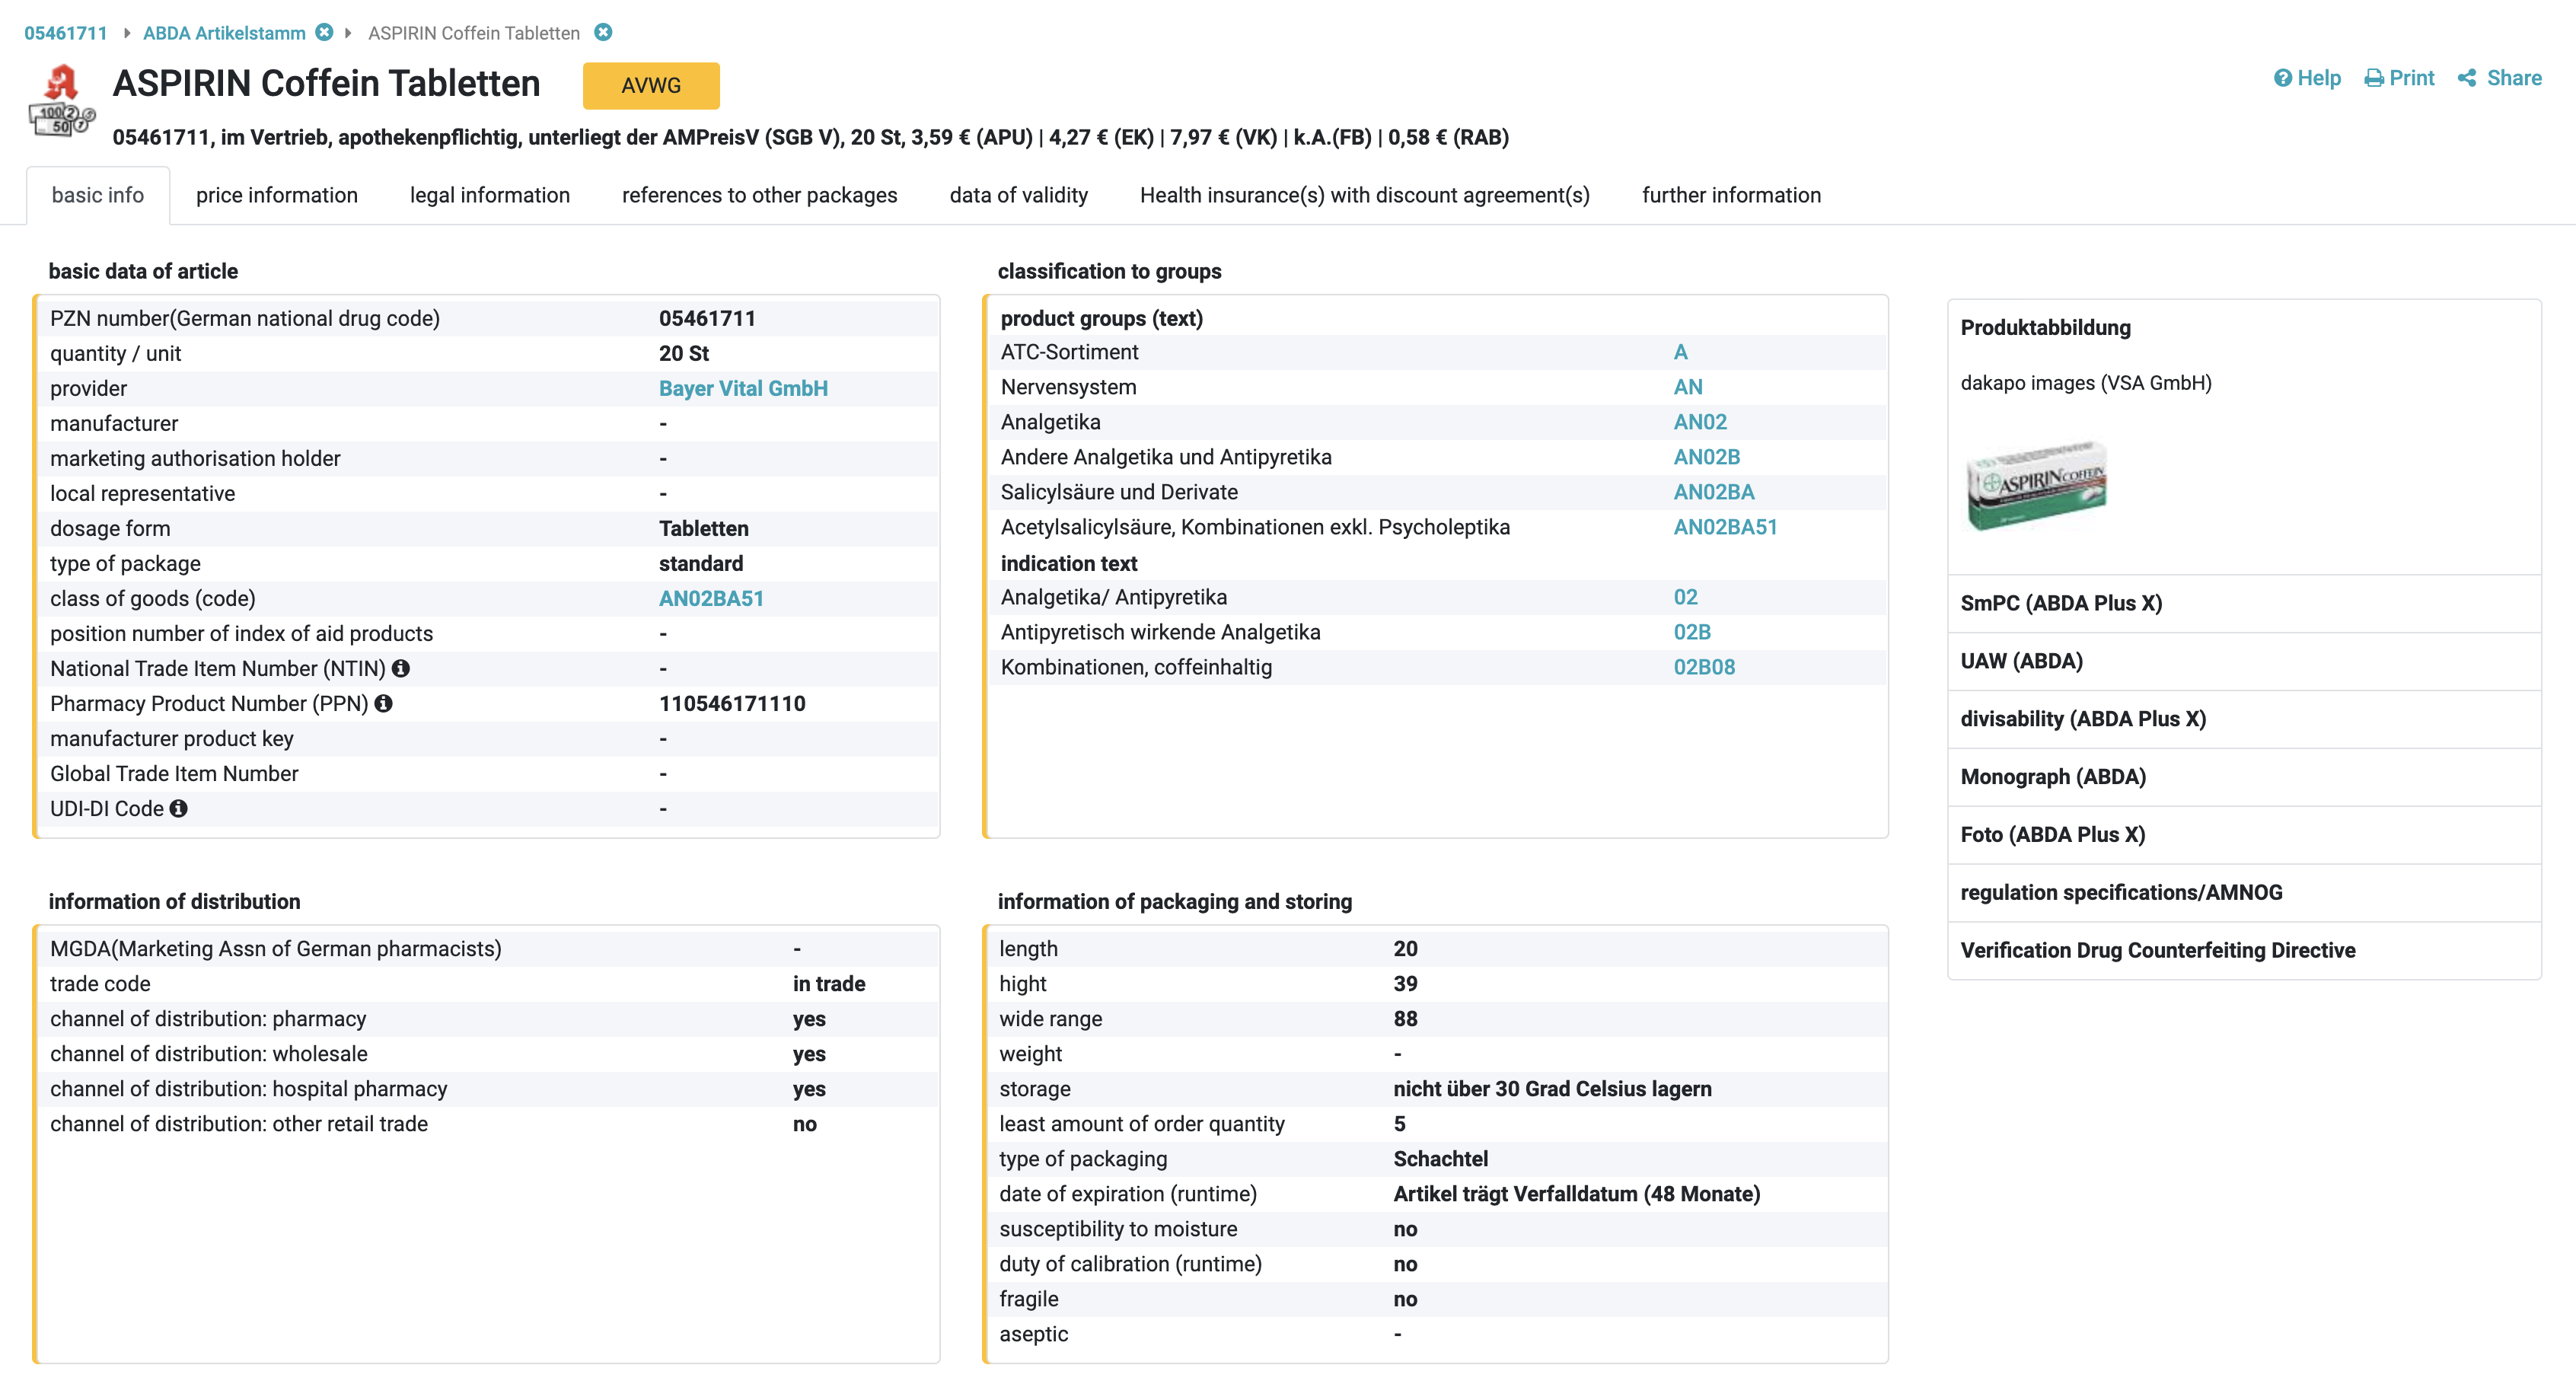
Task: Click storage text nicht über 30 Grad
Action: pyautogui.click(x=1552, y=1089)
